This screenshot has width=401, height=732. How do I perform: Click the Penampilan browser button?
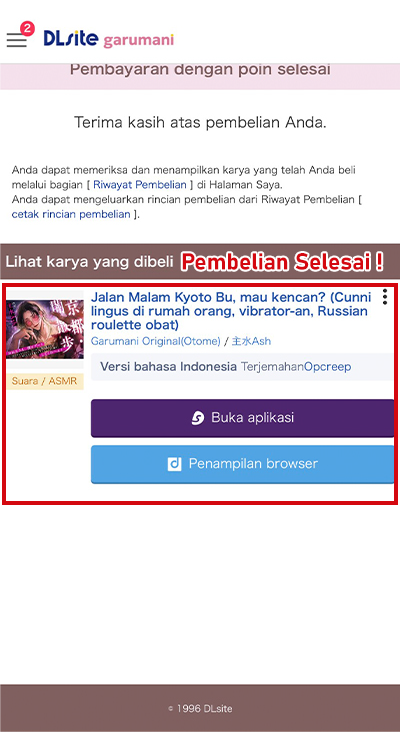pyautogui.click(x=243, y=464)
